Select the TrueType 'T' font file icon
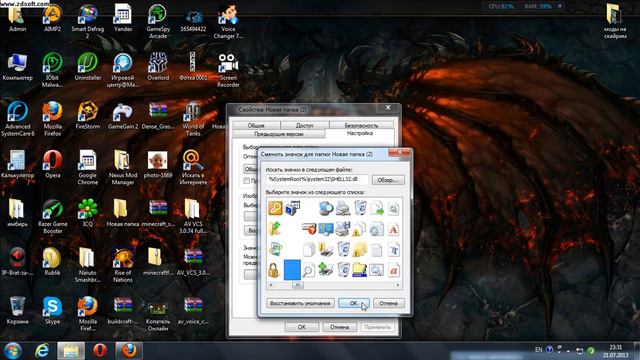Screen dimensions: 640x360 (394, 250)
